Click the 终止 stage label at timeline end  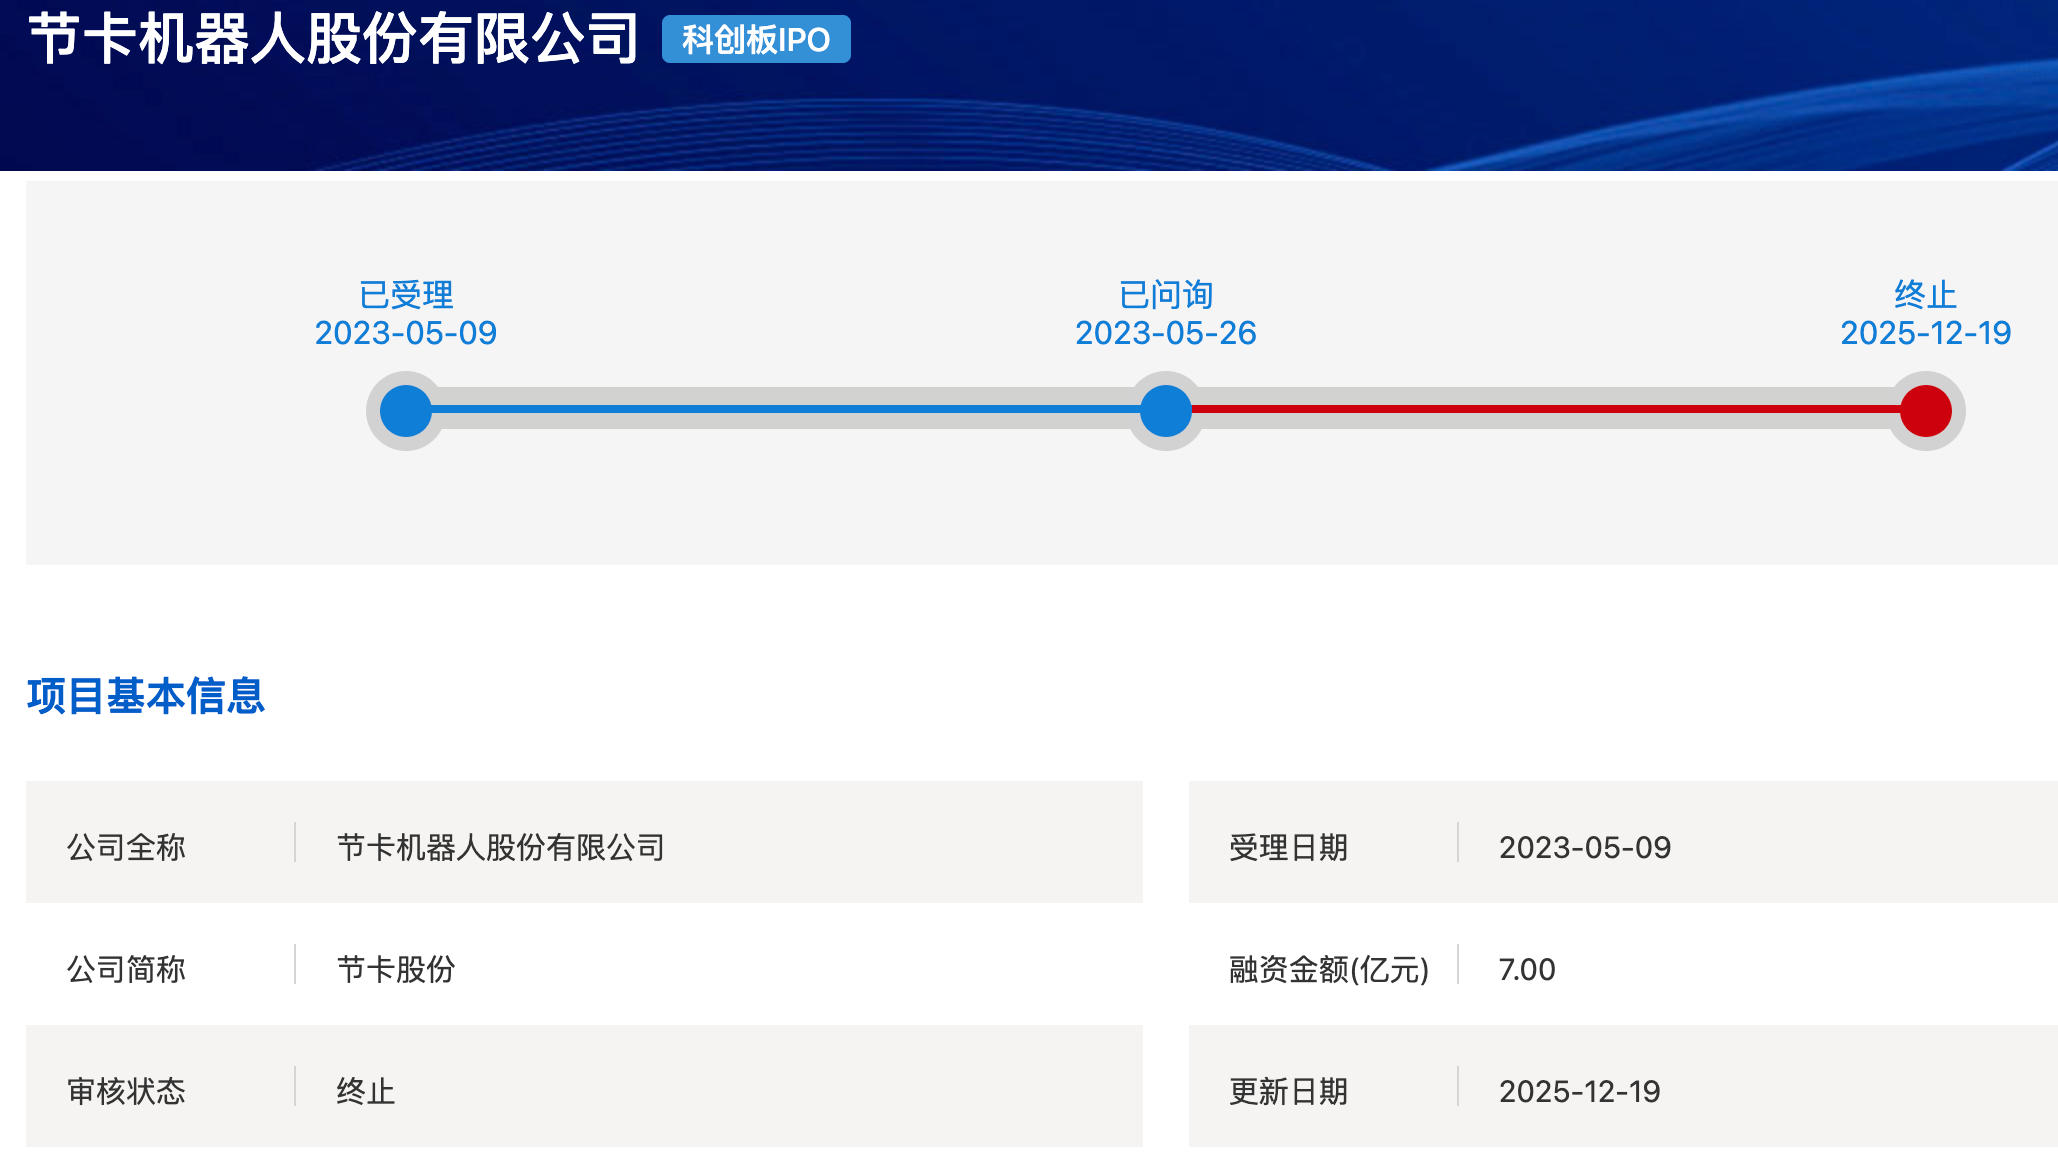[x=1925, y=295]
